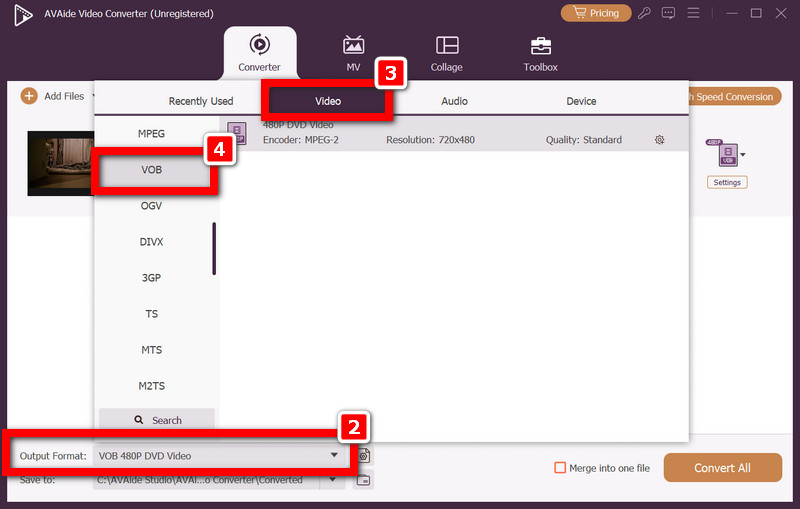Click the Pricing button
This screenshot has width=800, height=509.
(x=595, y=13)
